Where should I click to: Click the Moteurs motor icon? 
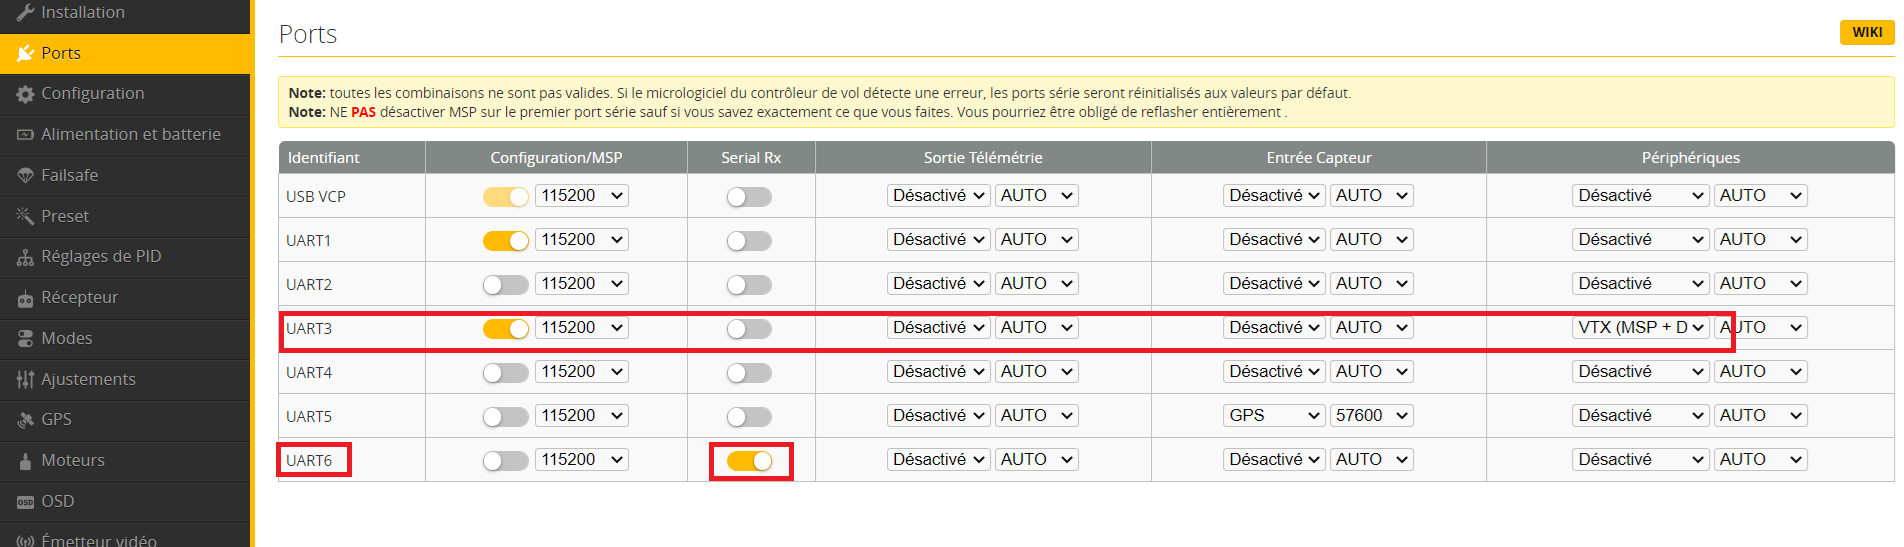click(x=25, y=461)
